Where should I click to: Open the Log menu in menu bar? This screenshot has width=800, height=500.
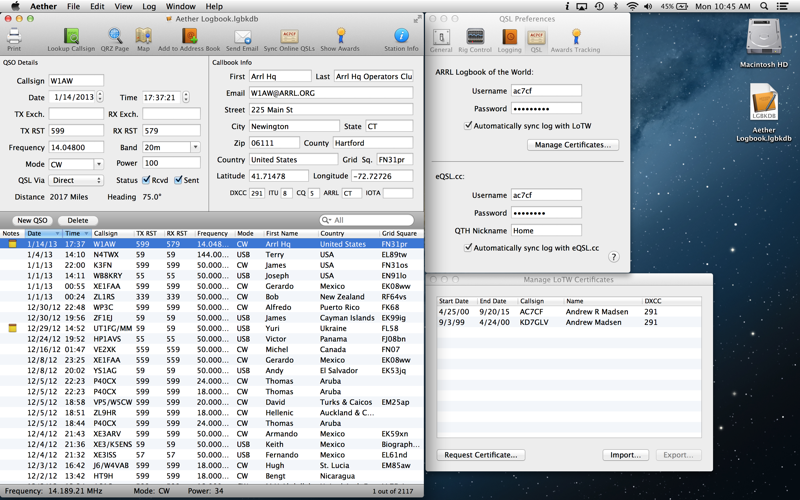(149, 6)
